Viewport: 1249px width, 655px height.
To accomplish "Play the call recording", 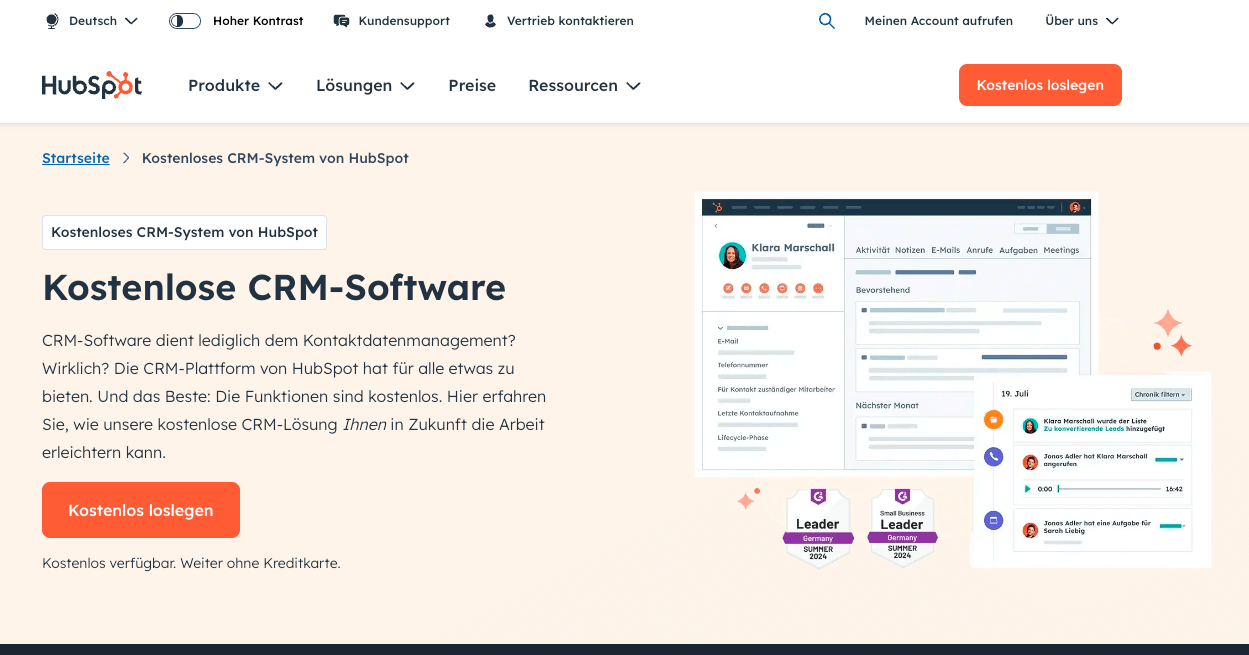I will click(x=1027, y=489).
